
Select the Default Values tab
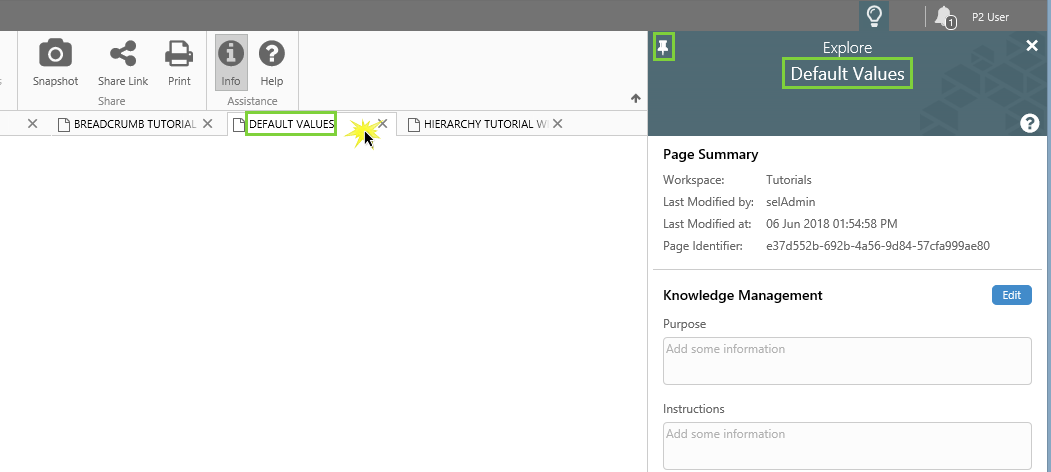pos(291,124)
